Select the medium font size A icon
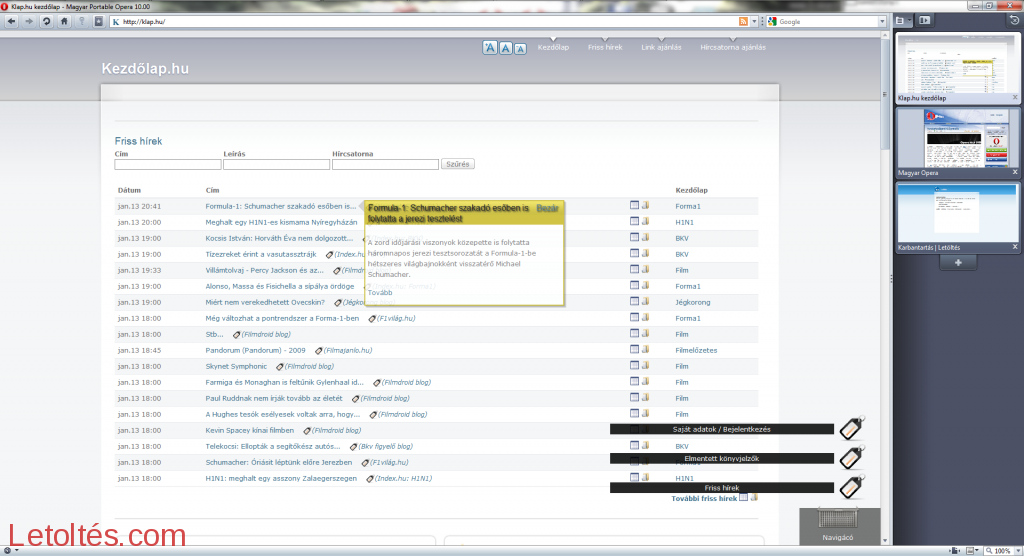1024x556 pixels. coord(505,48)
